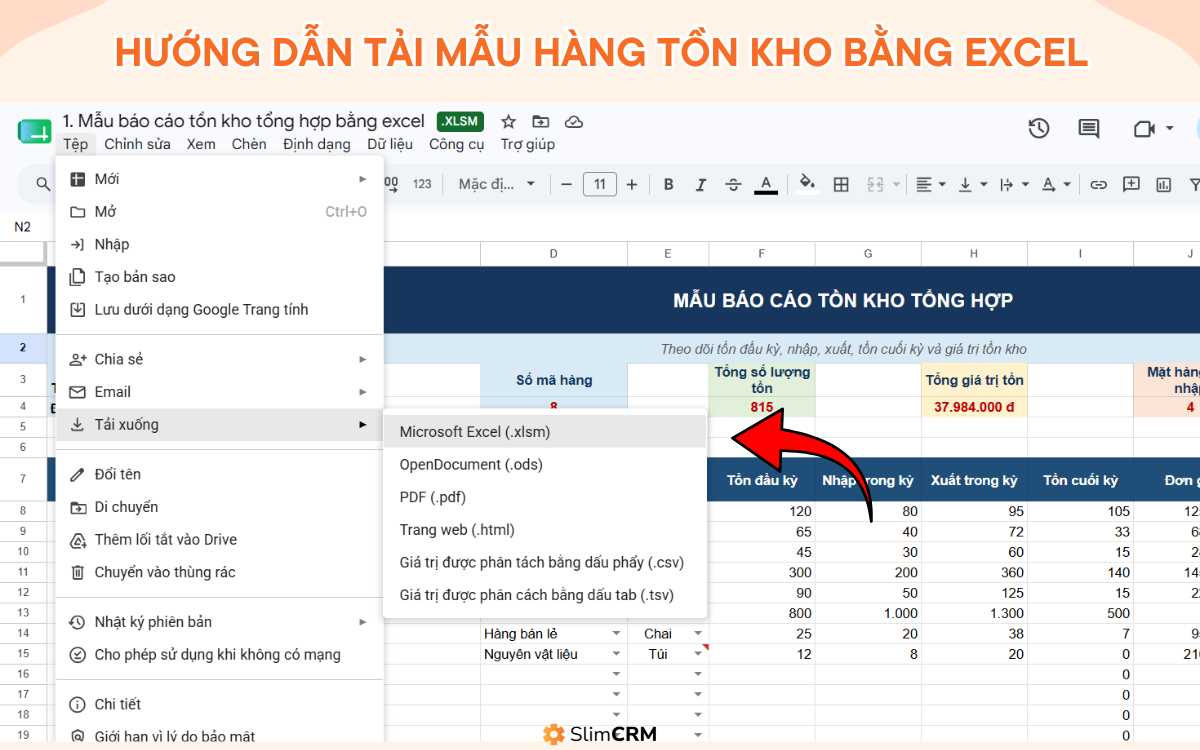Select Tạo bản sao

click(x=220, y=277)
